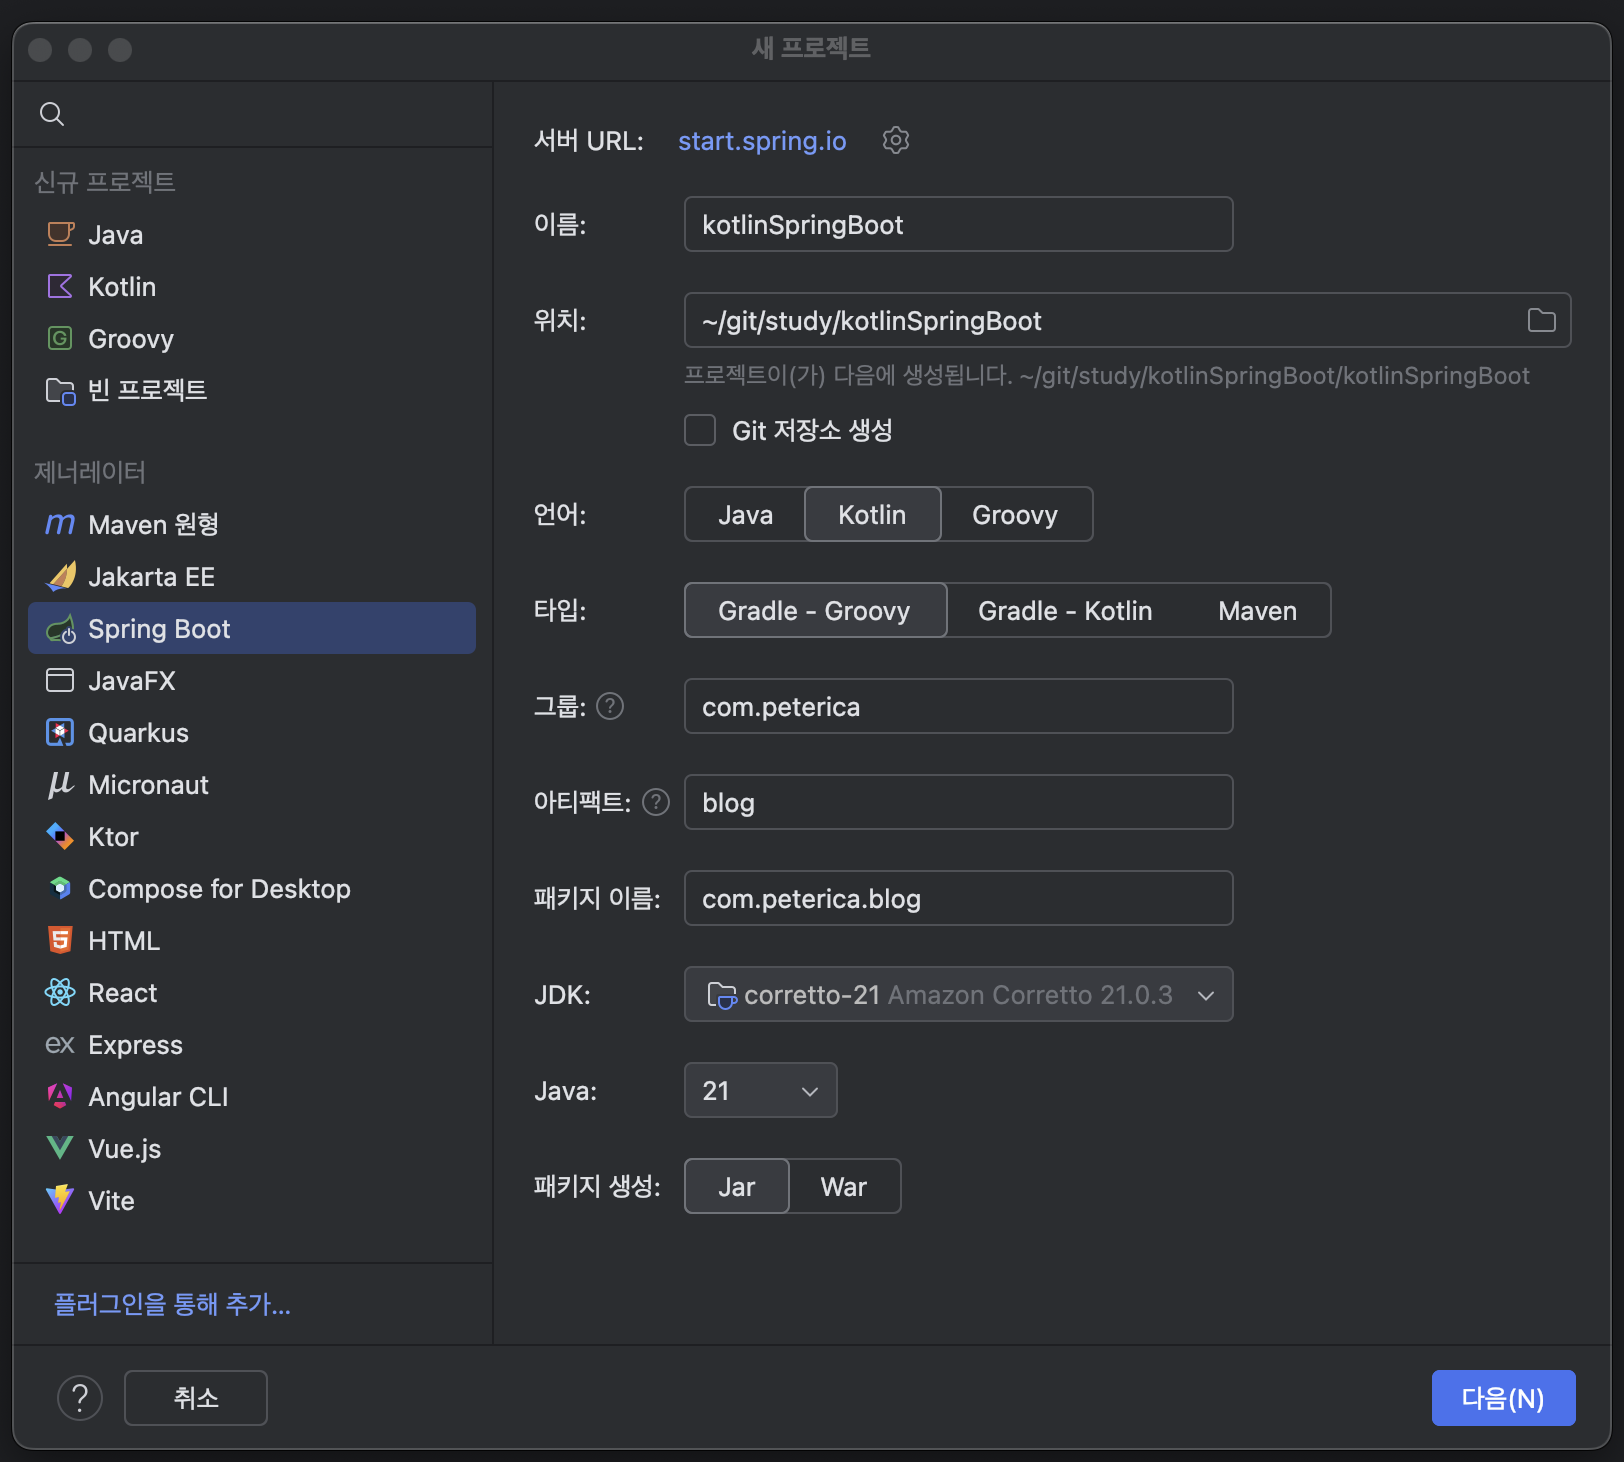This screenshot has width=1624, height=1462.
Task: Browse for location with folder icon
Action: [x=1541, y=320]
